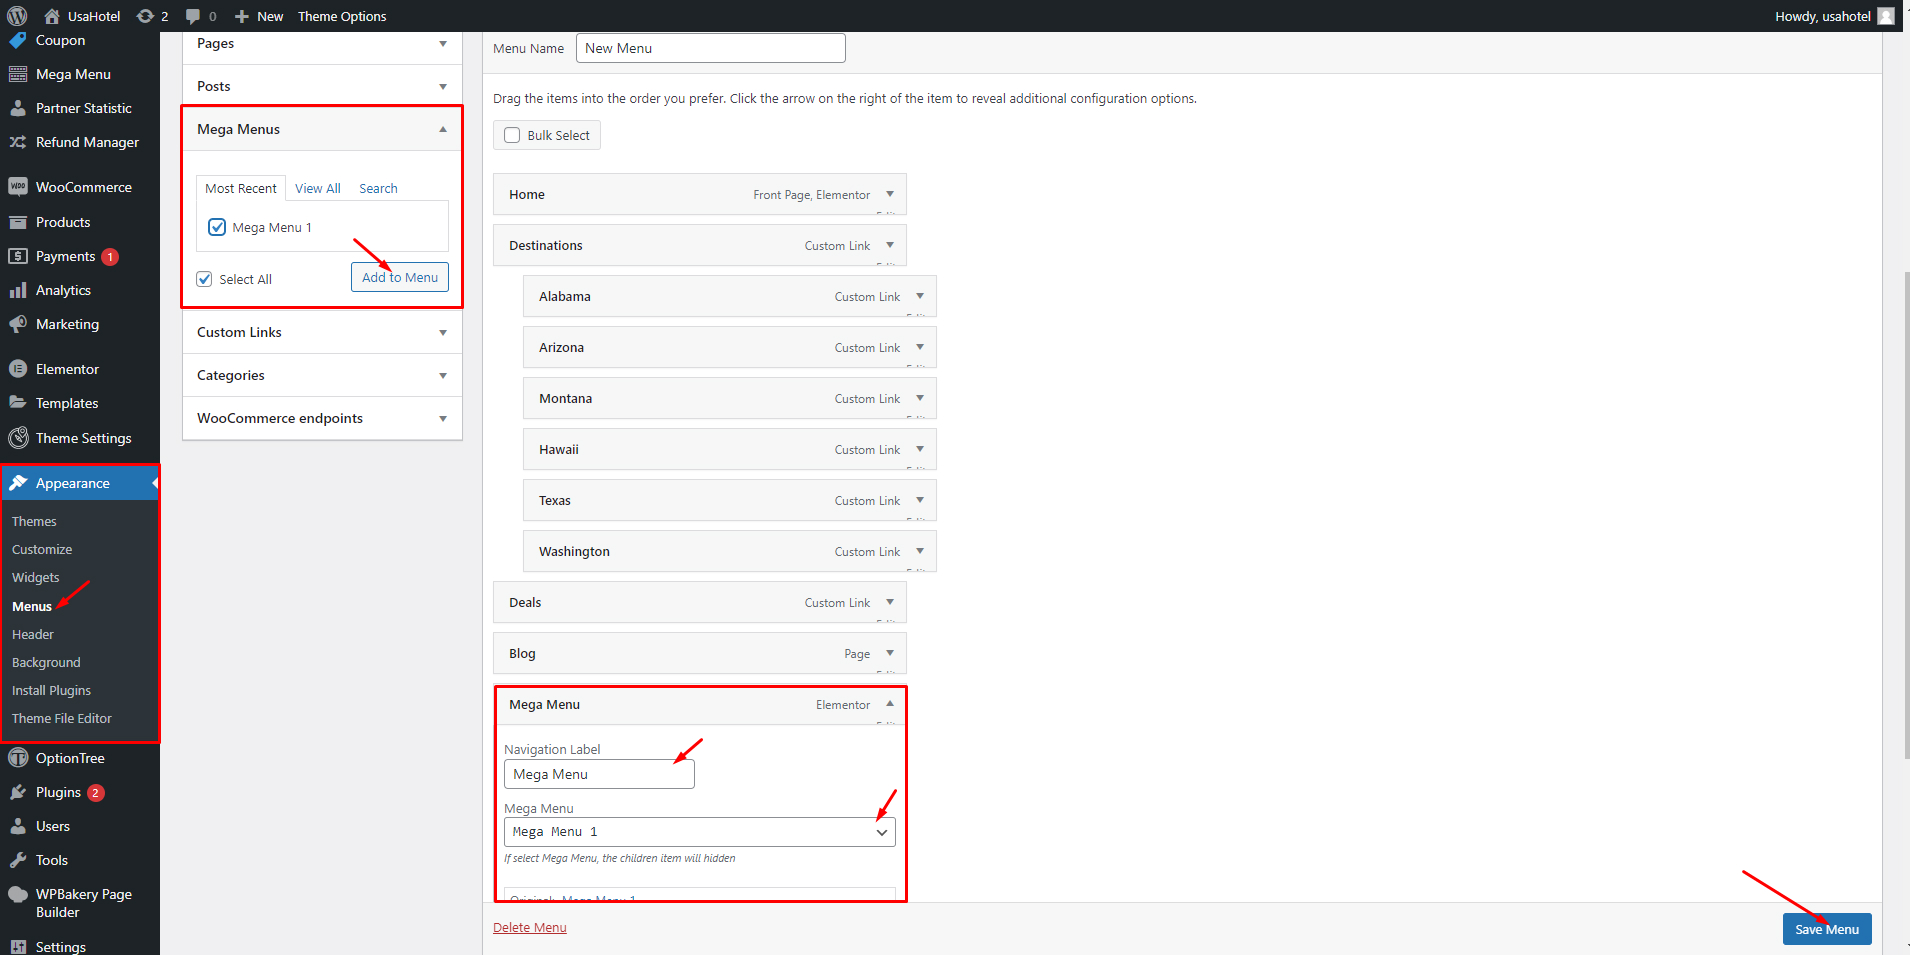This screenshot has width=1910, height=955.
Task: Open the Mega Menu 1 select dropdown
Action: click(699, 832)
